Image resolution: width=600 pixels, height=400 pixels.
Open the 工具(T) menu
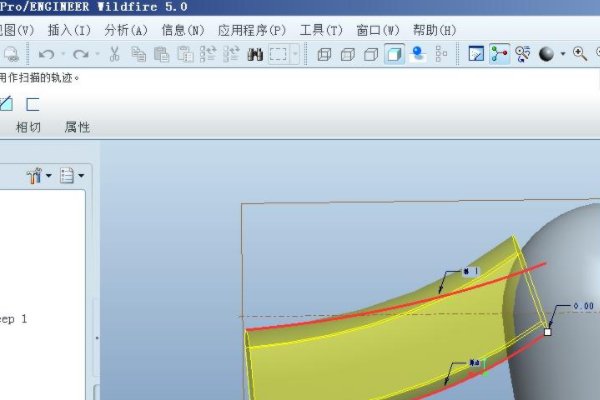click(x=319, y=30)
